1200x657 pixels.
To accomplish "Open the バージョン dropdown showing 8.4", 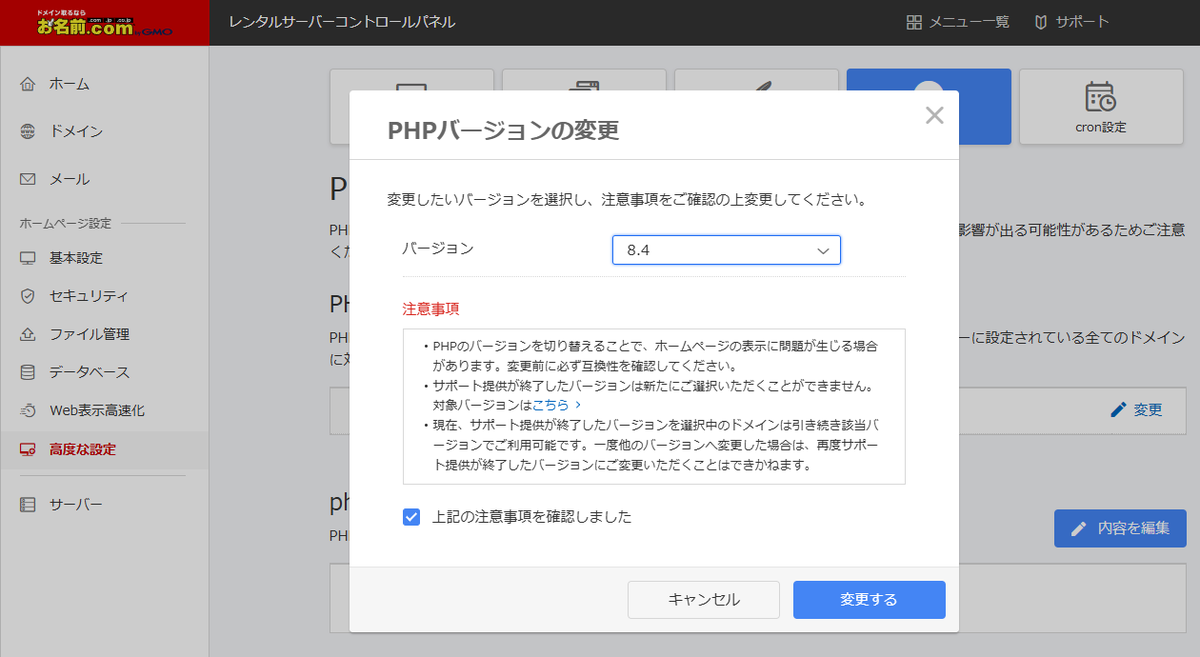I will (x=726, y=250).
